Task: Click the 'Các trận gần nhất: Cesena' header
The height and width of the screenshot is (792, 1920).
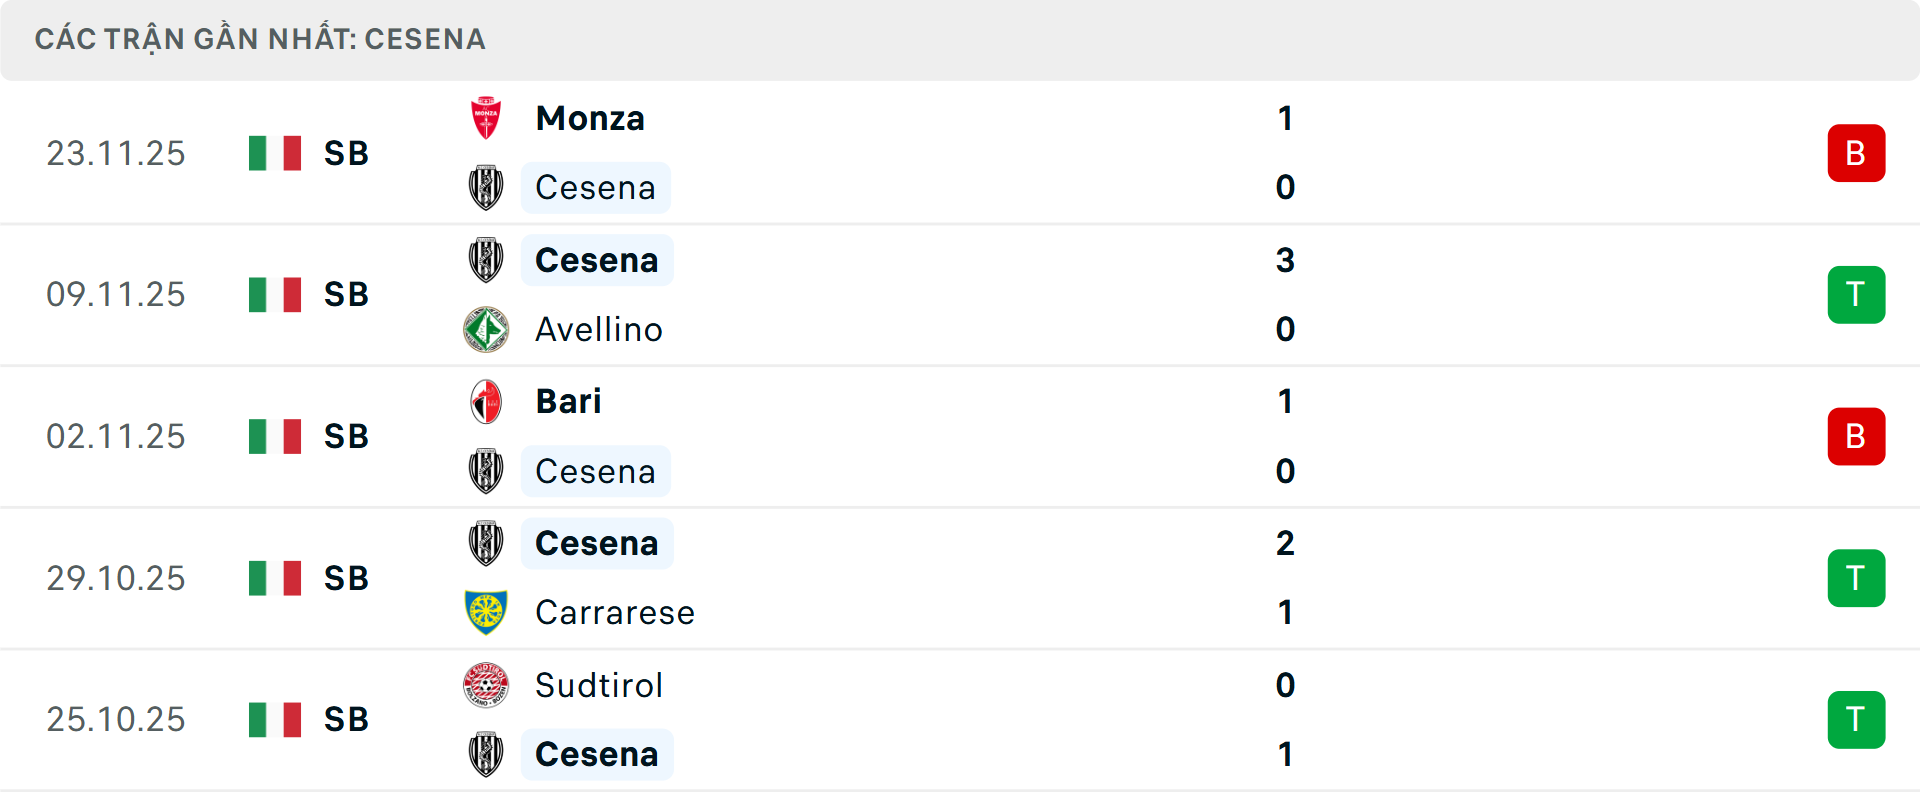Action: coord(260,39)
